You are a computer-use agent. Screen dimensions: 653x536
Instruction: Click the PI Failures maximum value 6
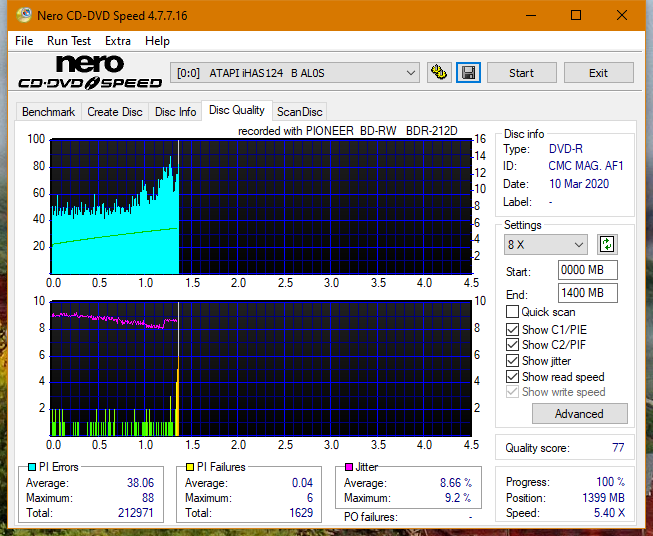click(x=310, y=498)
